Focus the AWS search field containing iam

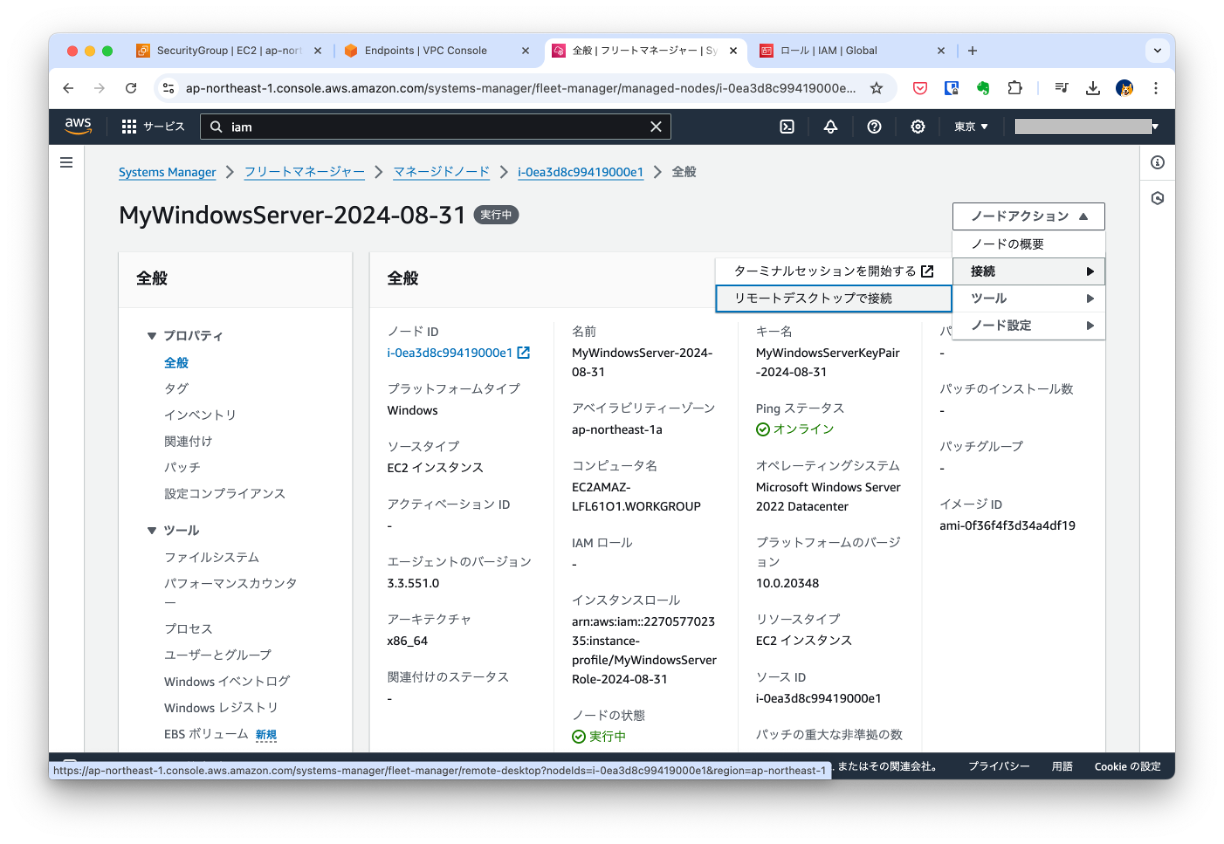435,127
